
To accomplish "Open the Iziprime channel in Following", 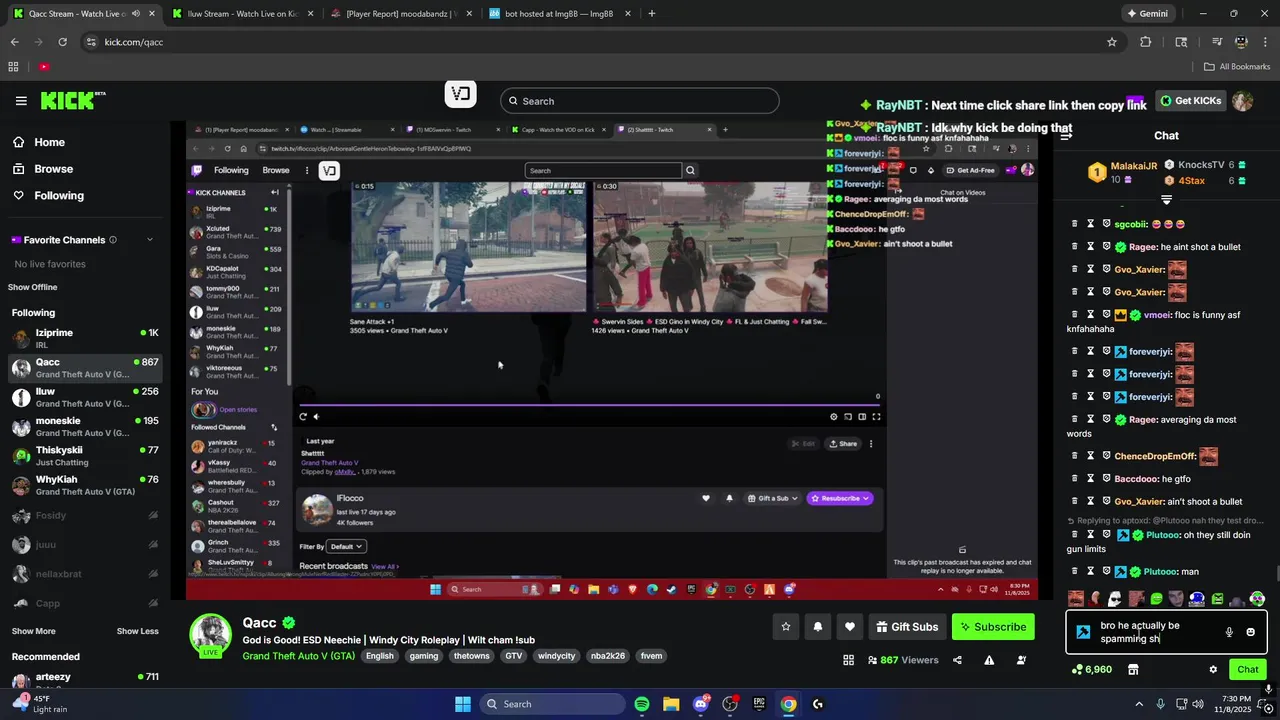I will click(84, 338).
